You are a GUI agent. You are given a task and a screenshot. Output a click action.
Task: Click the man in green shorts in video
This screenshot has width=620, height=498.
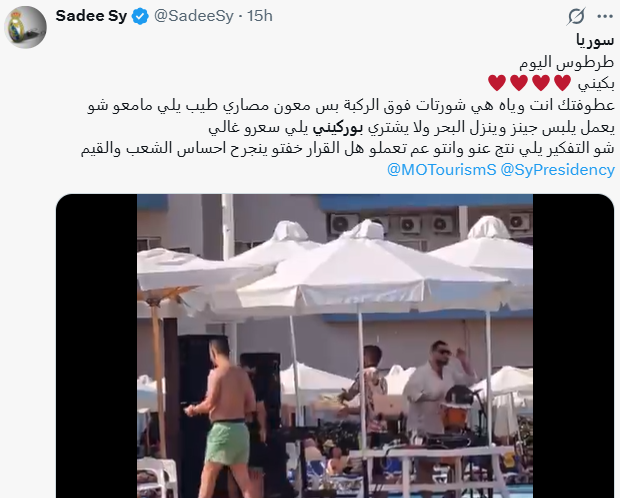[x=223, y=415]
